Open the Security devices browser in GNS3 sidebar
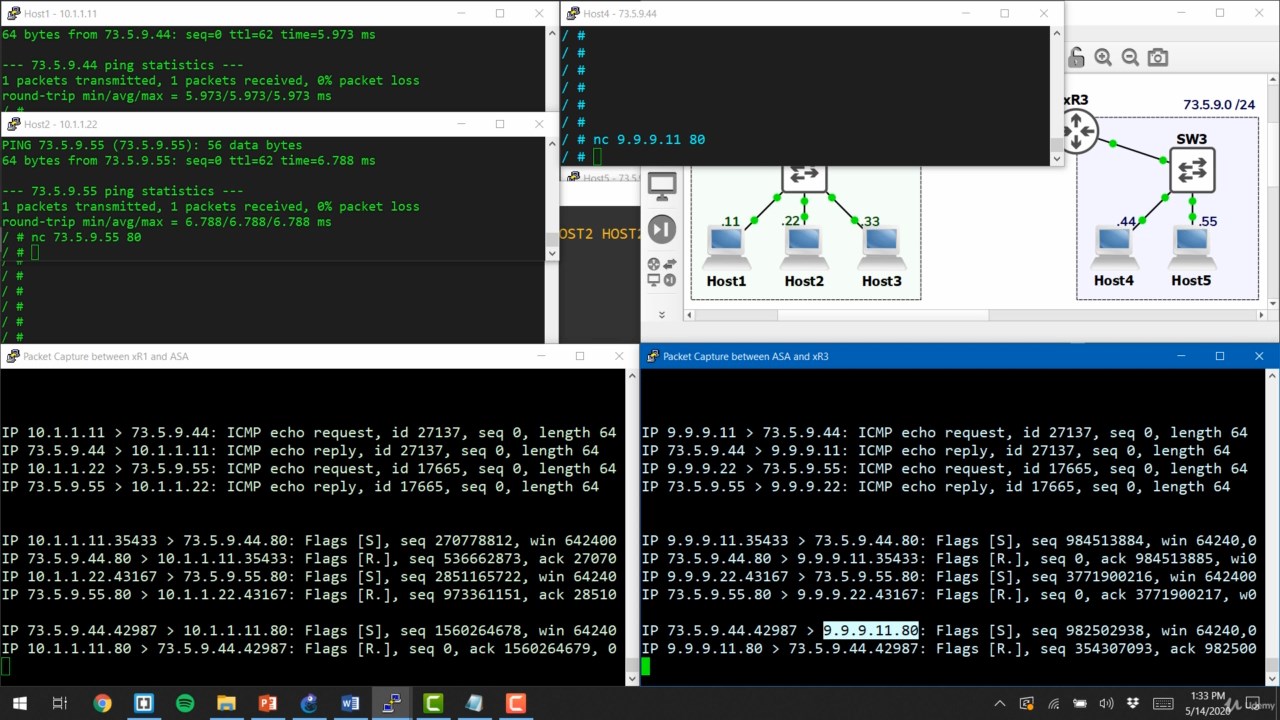 [662, 228]
